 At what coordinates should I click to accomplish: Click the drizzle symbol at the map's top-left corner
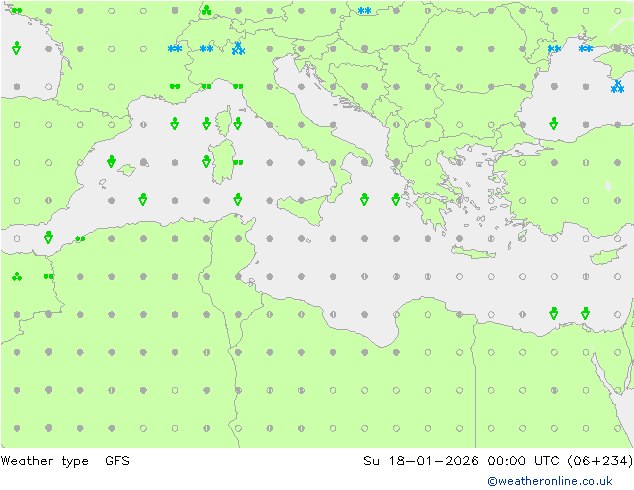point(17,11)
